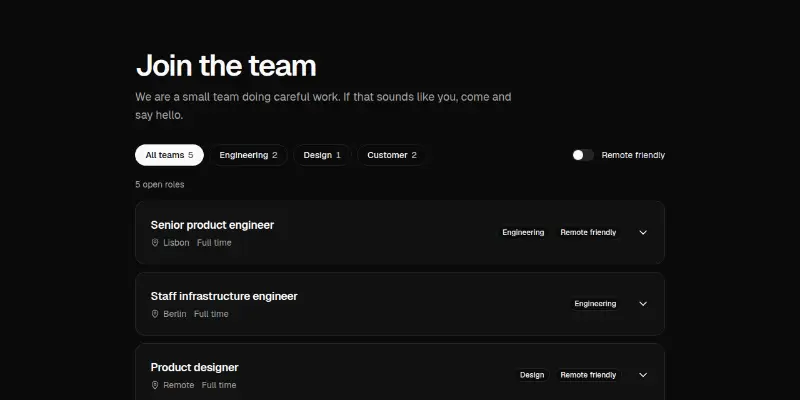Image resolution: width=800 pixels, height=400 pixels.
Task: Click 'Full time' under Senior product engineer
Action: [214, 243]
